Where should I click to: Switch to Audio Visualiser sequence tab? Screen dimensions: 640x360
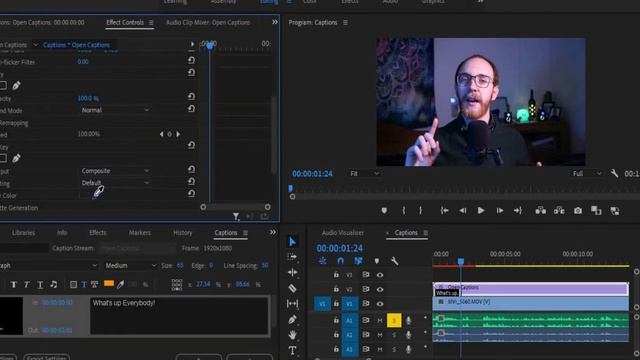point(343,233)
